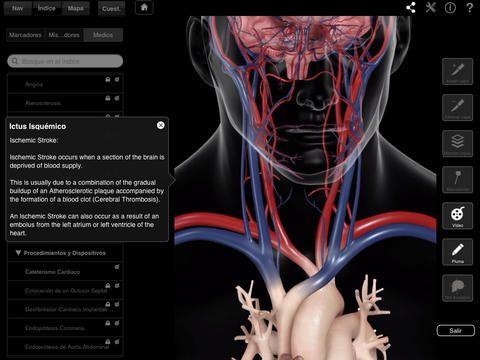Open the tools settings wrench icon
480x360 pixels.
click(430, 7)
